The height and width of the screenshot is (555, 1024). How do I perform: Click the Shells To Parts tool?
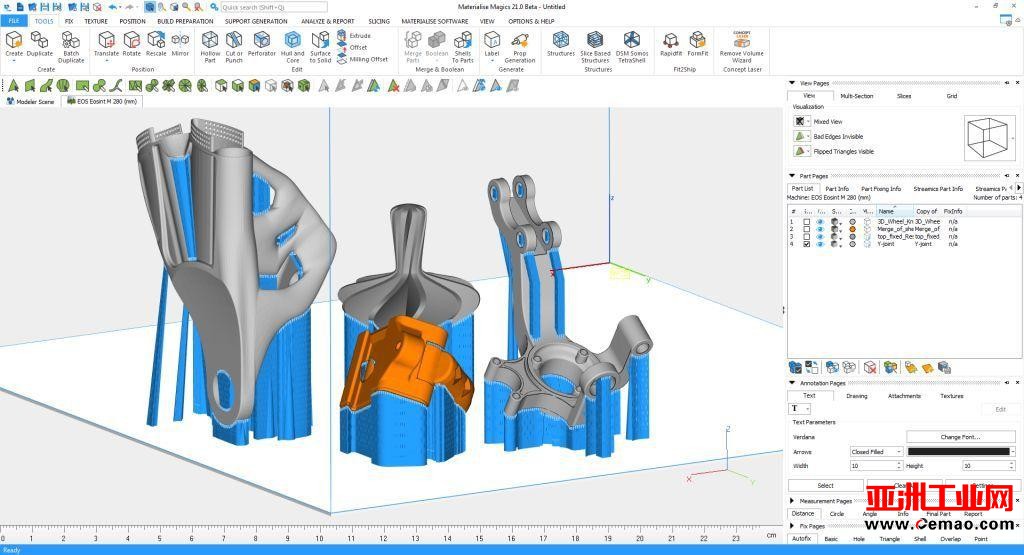pyautogui.click(x=462, y=47)
